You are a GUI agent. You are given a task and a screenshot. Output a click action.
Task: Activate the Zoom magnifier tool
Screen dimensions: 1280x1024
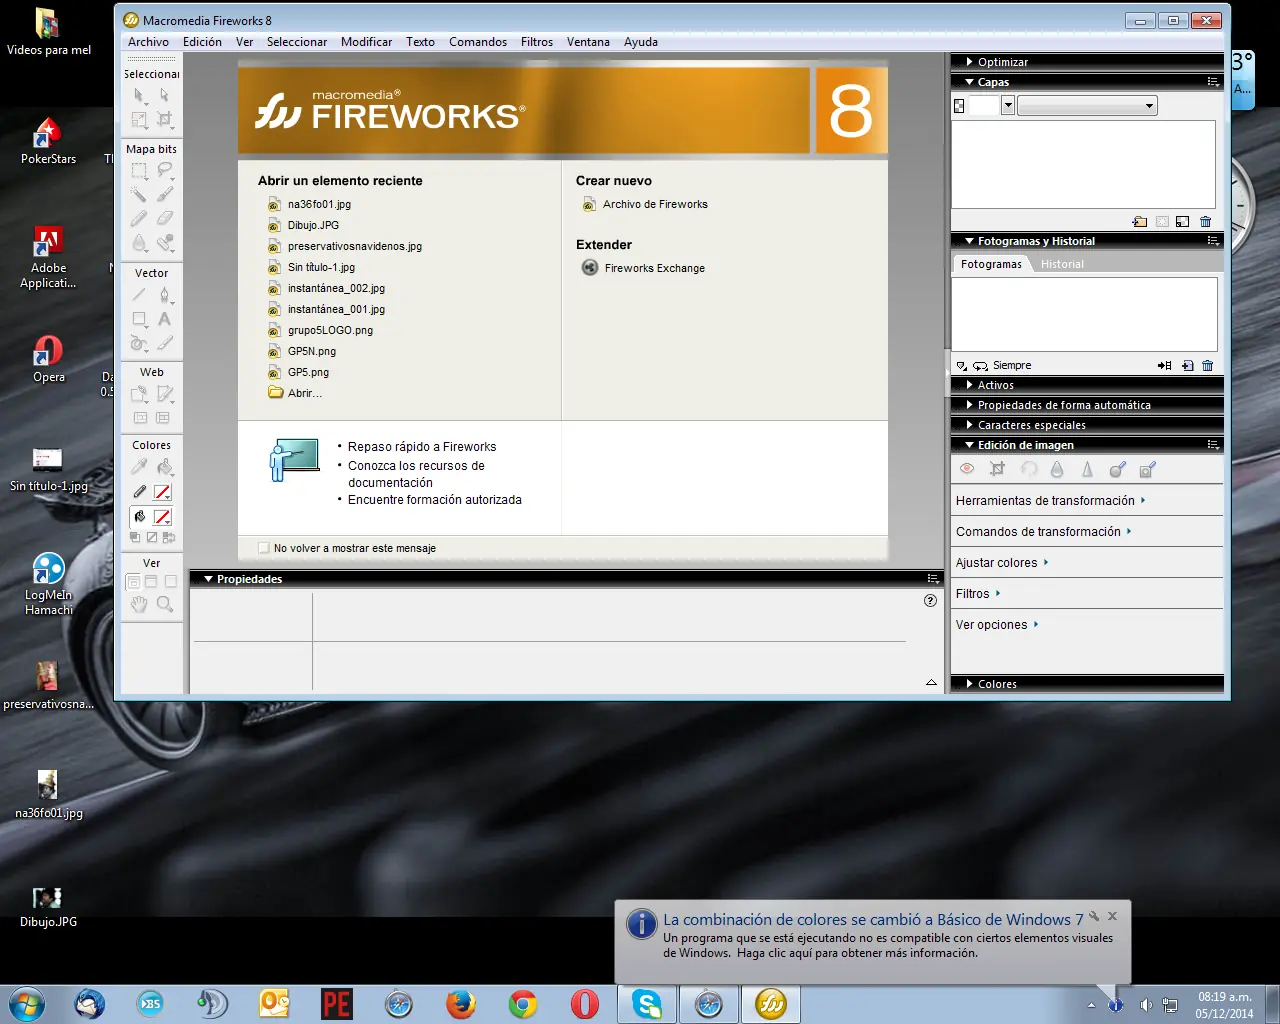point(165,604)
